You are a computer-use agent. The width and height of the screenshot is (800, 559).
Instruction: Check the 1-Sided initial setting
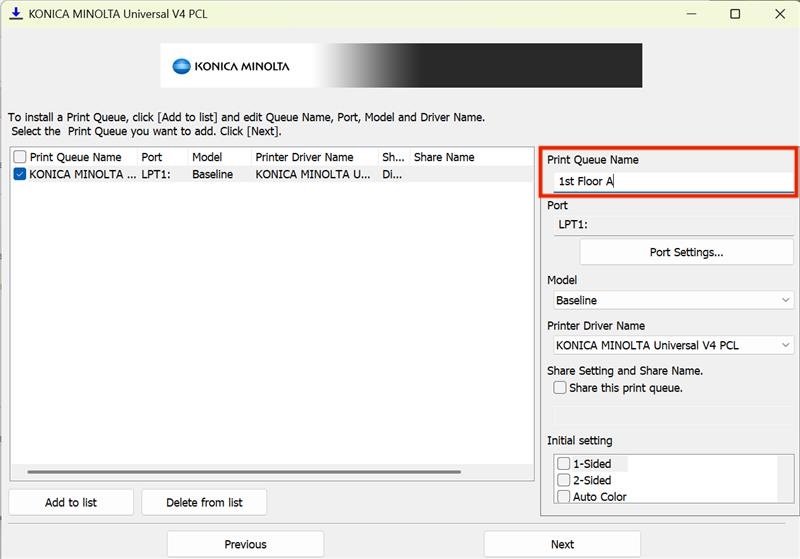(563, 464)
